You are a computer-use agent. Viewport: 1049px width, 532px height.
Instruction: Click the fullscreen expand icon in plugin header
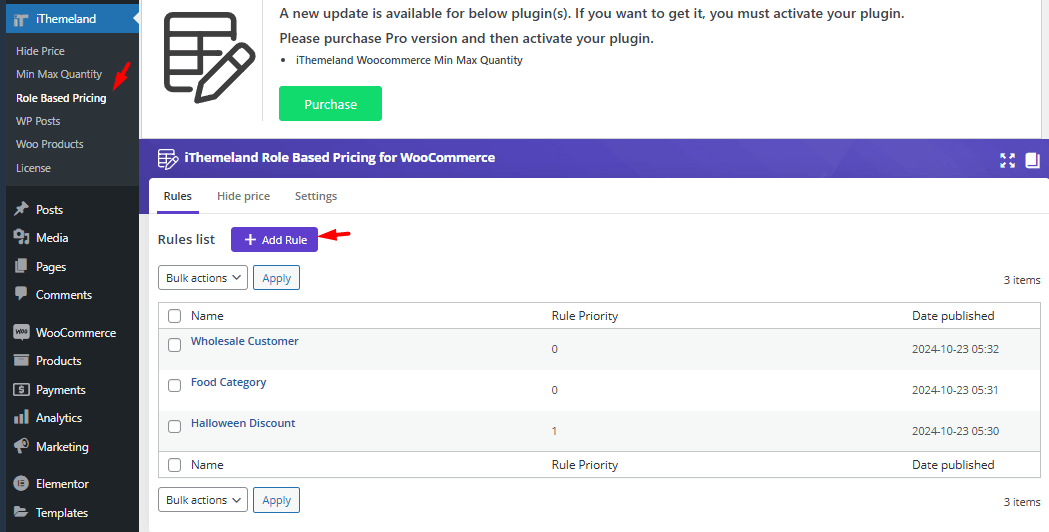point(1007,160)
